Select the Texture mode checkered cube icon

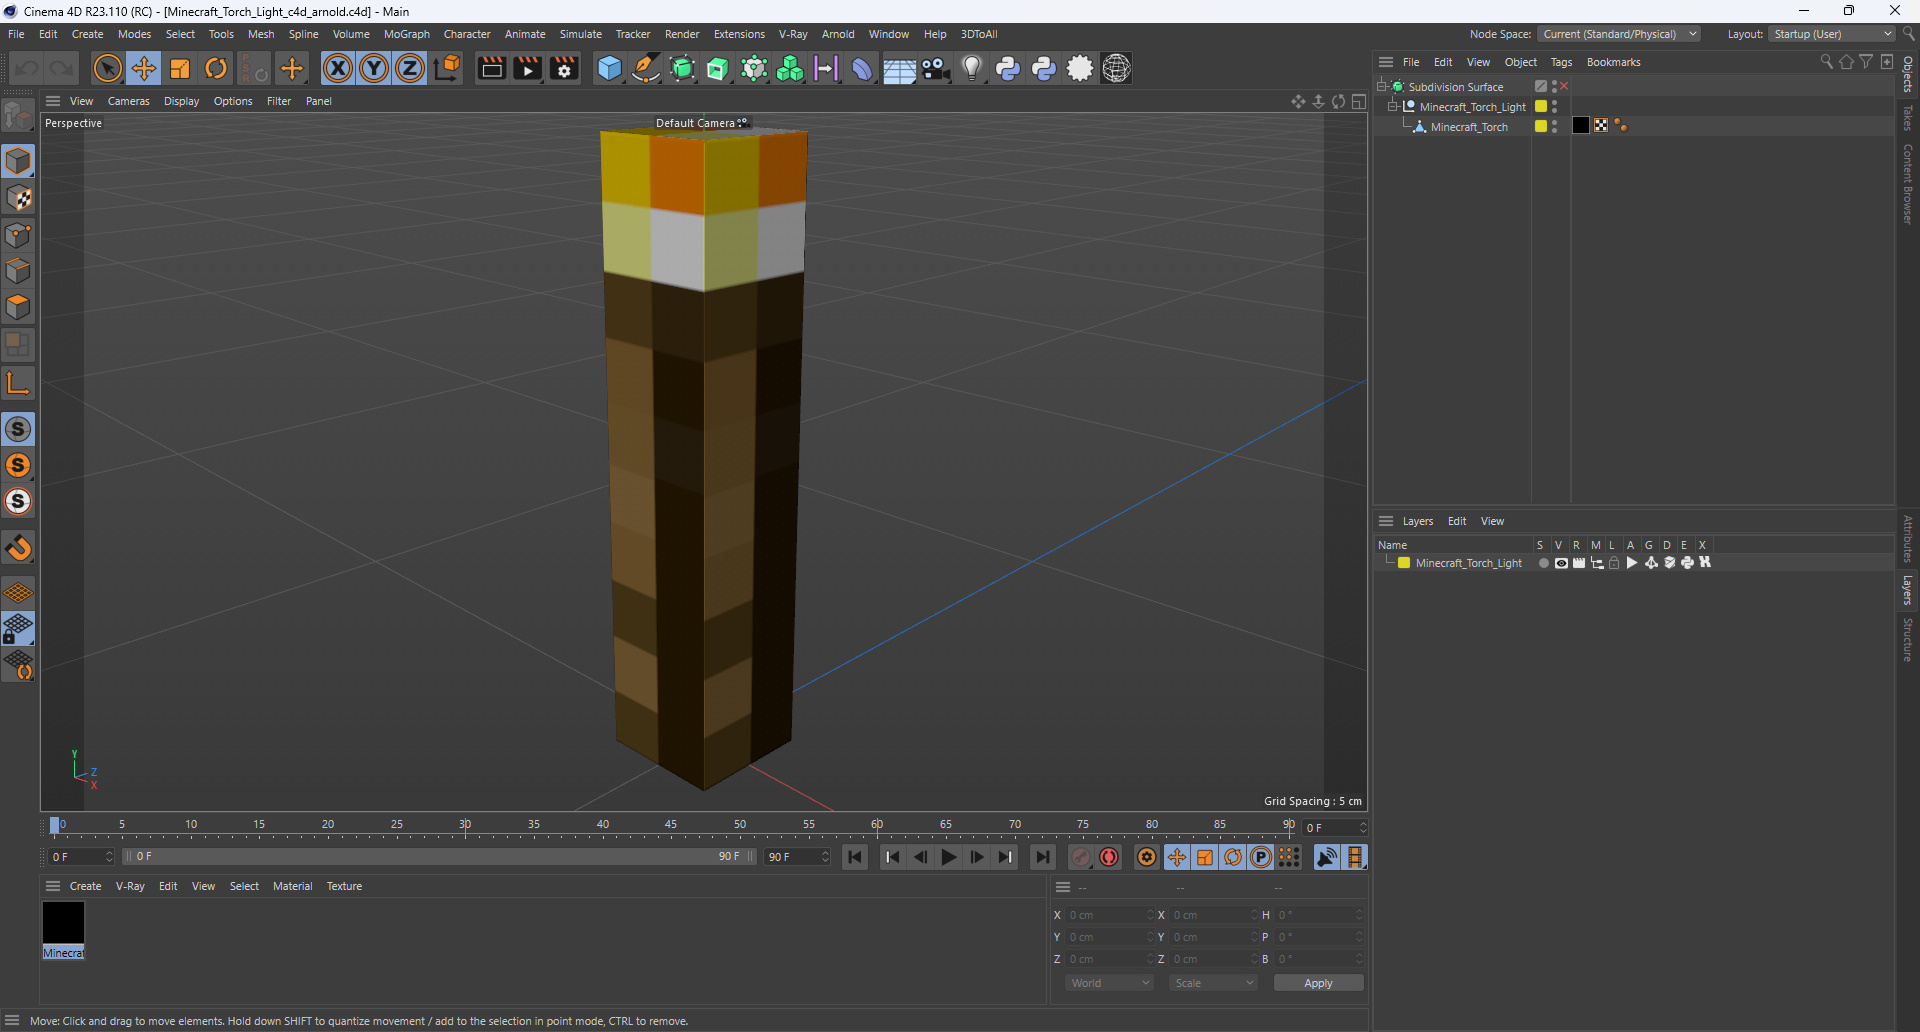pos(19,198)
